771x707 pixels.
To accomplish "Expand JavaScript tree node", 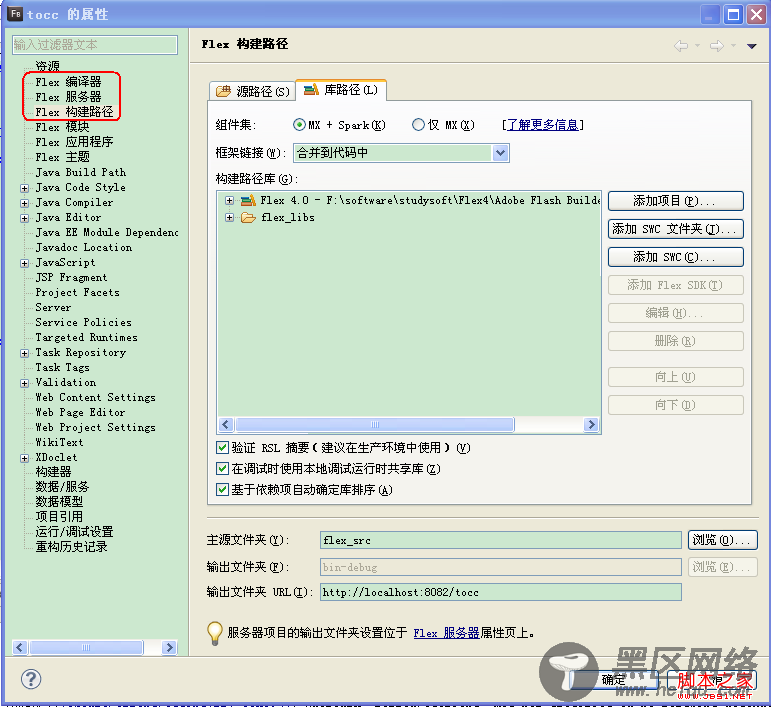I will pos(24,264).
